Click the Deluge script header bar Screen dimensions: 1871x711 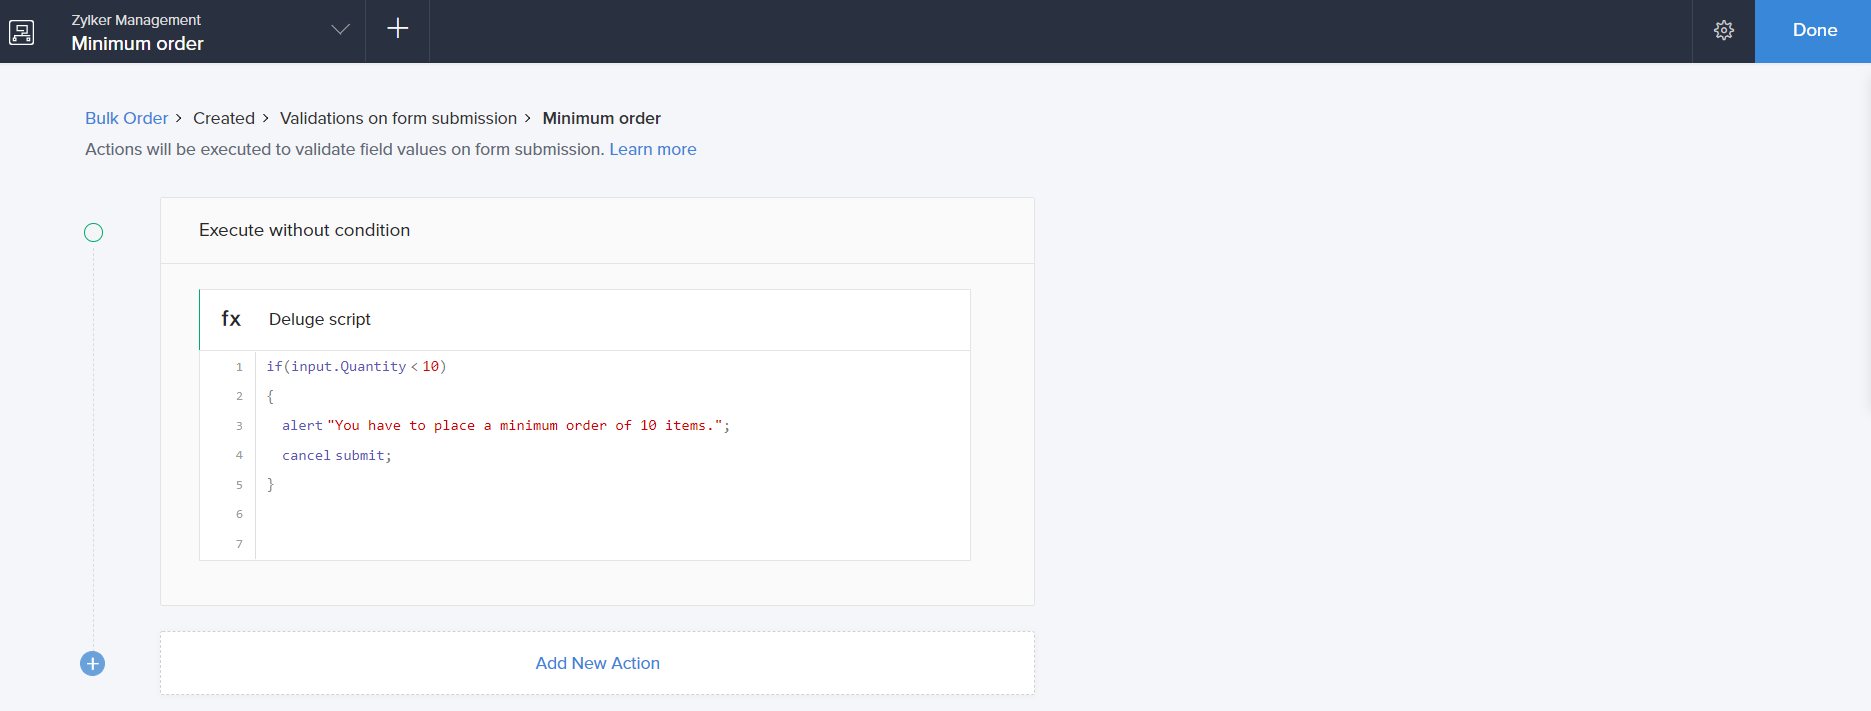point(600,319)
